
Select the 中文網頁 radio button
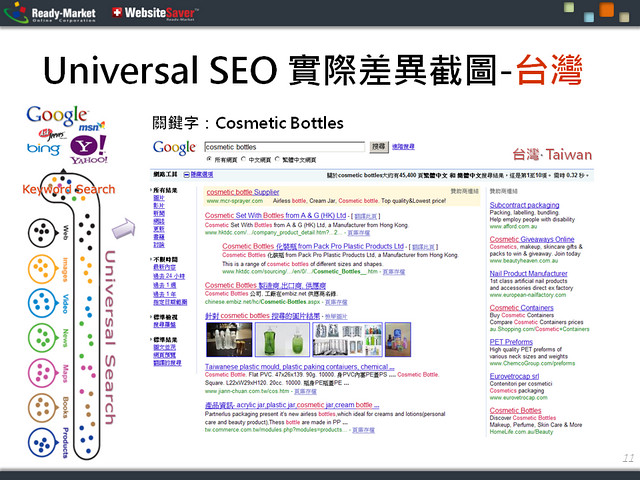tap(244, 159)
